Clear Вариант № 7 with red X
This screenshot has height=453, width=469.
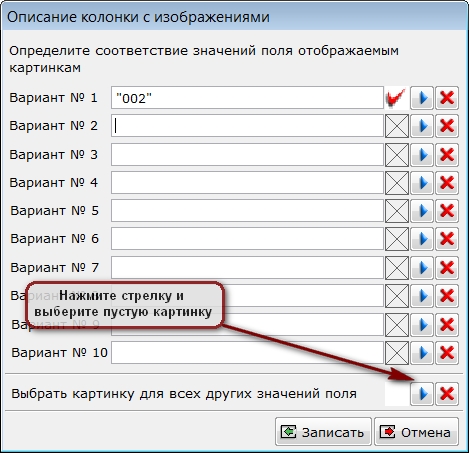click(447, 268)
